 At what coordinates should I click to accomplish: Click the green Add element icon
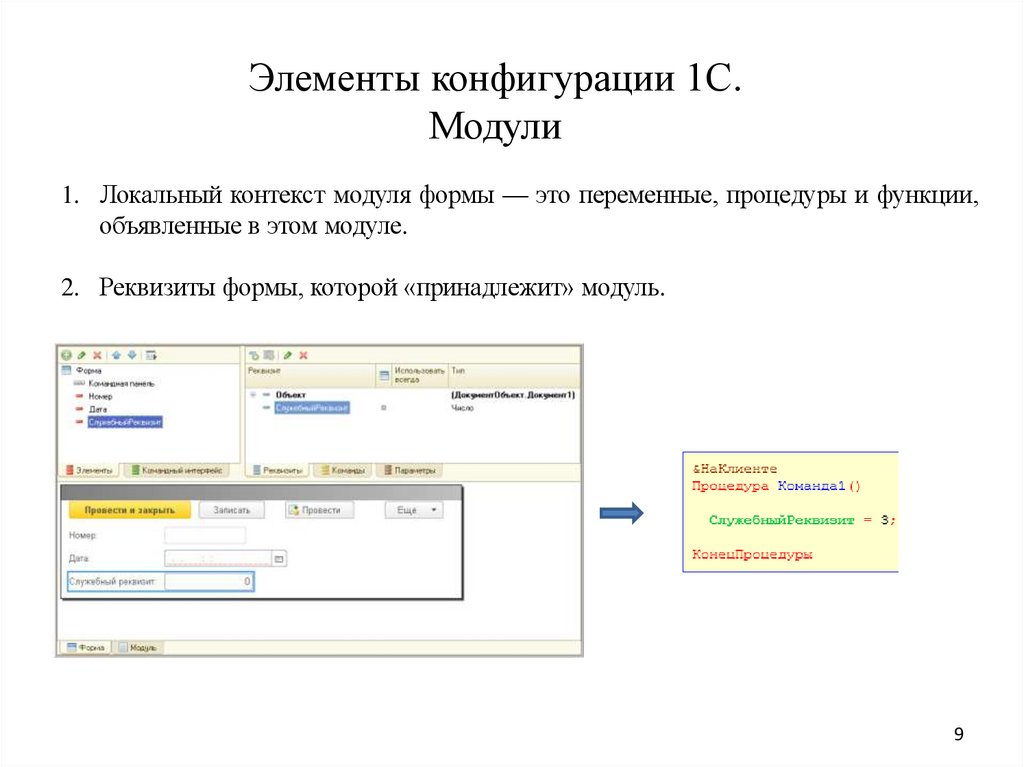click(66, 355)
